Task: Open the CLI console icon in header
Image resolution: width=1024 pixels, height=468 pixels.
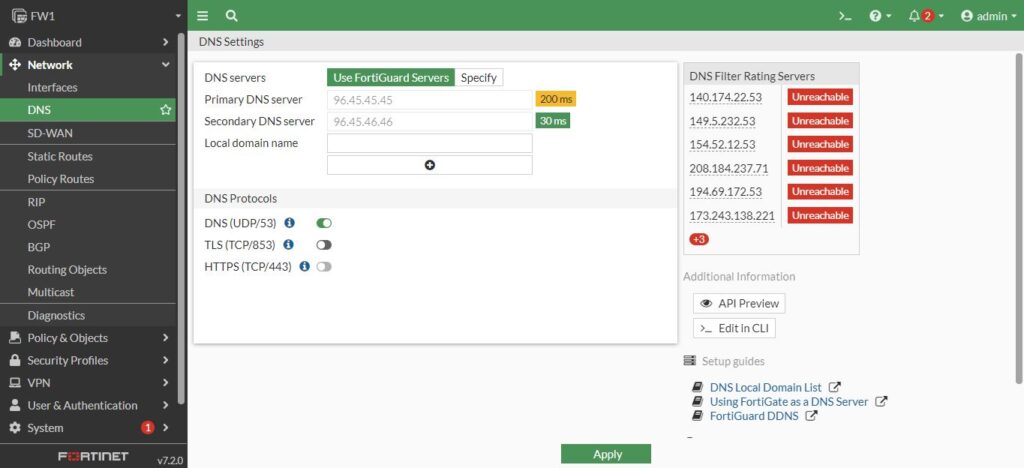Action: (x=845, y=16)
